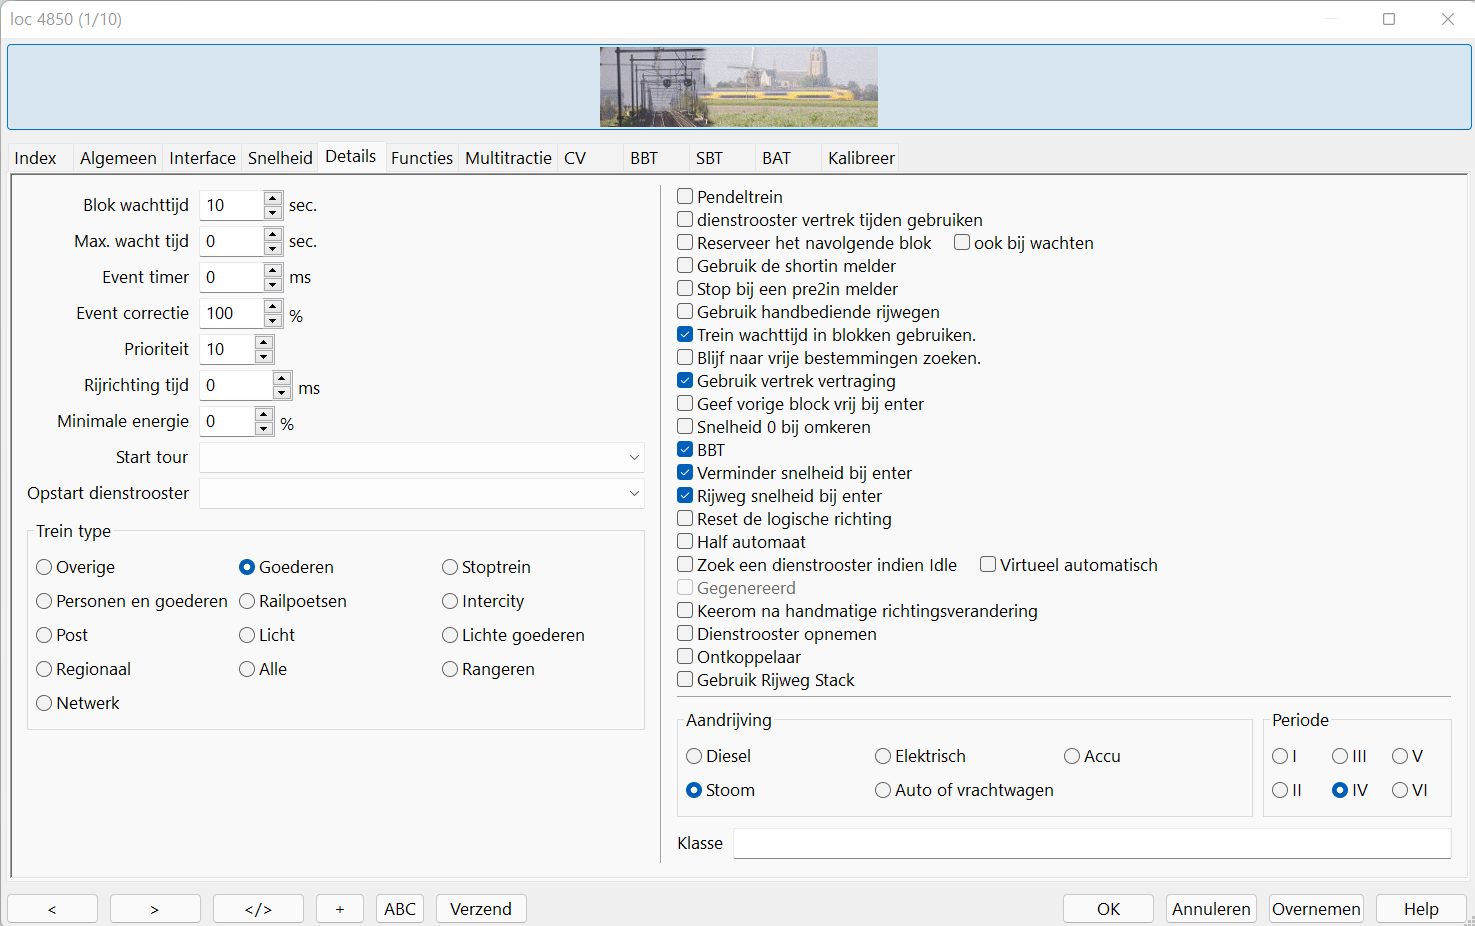The image size is (1475, 926).
Task: Click into the Klasse text field
Action: click(1091, 843)
